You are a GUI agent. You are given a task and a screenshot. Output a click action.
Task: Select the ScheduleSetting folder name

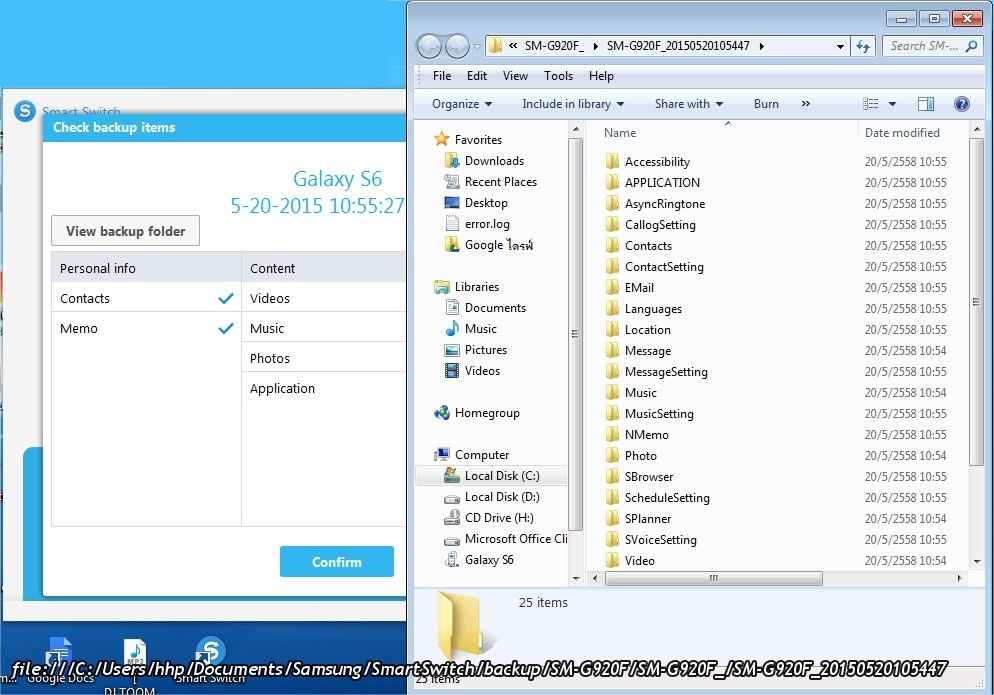pyautogui.click(x=667, y=498)
